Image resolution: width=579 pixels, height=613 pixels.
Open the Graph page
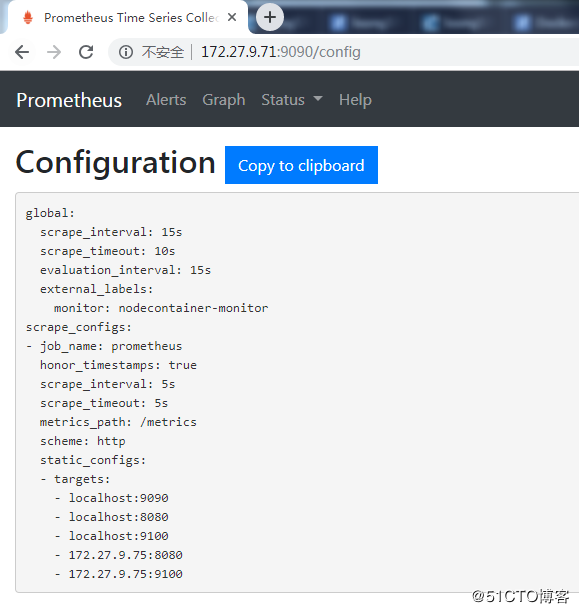click(224, 100)
